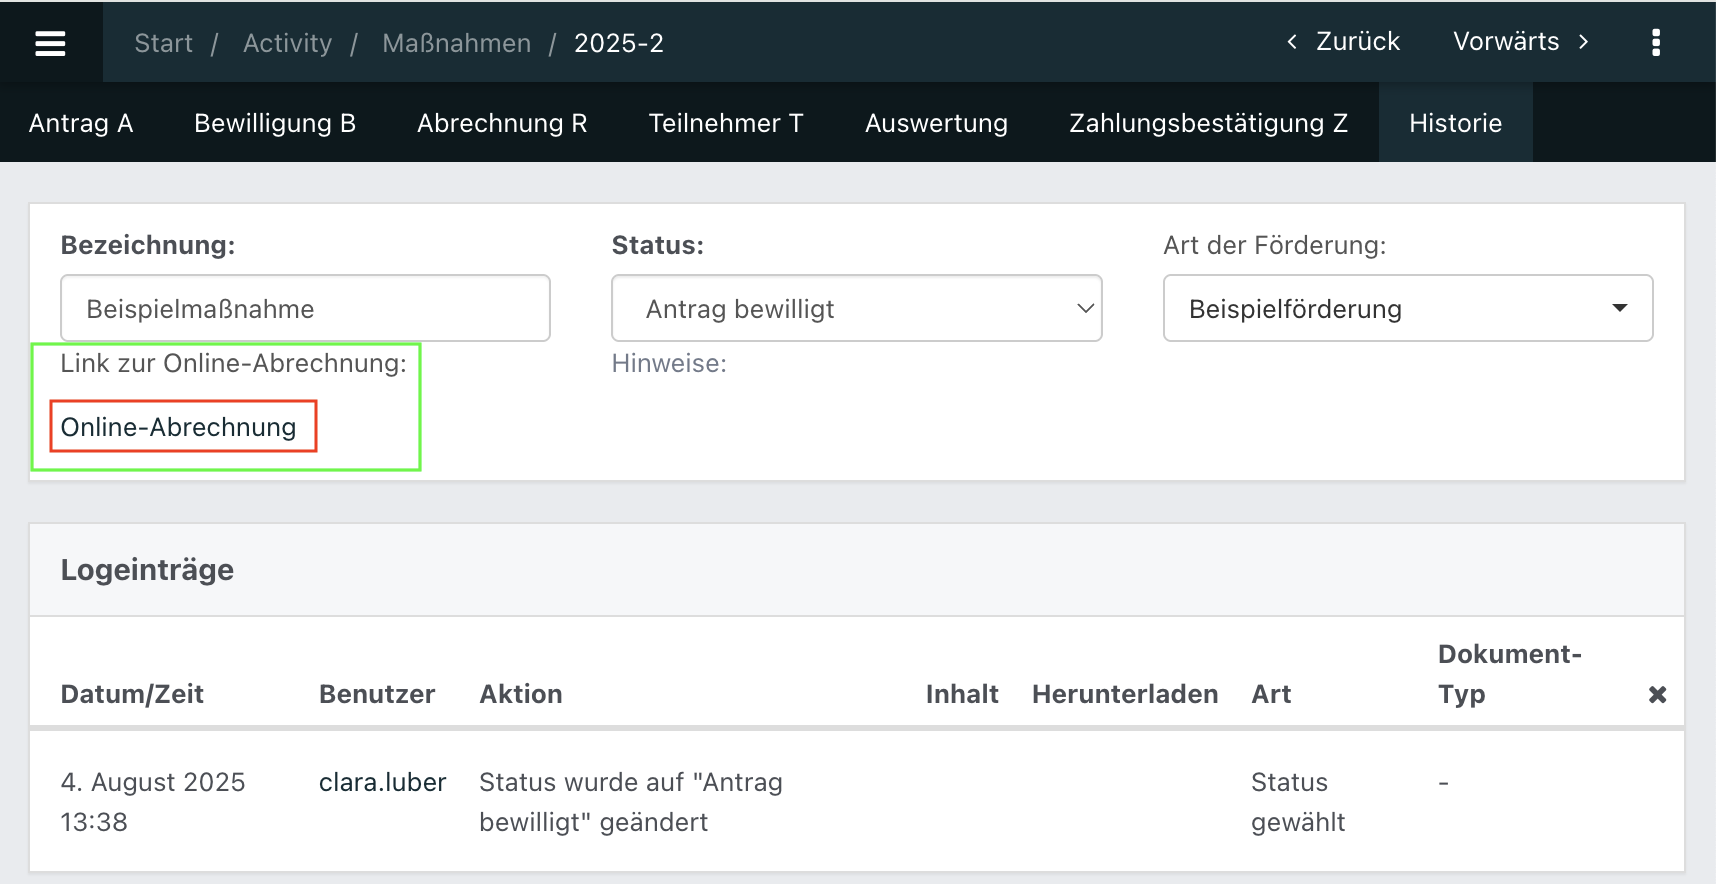Open the Abrechnung R tab
1716x884 pixels.
coord(502,123)
